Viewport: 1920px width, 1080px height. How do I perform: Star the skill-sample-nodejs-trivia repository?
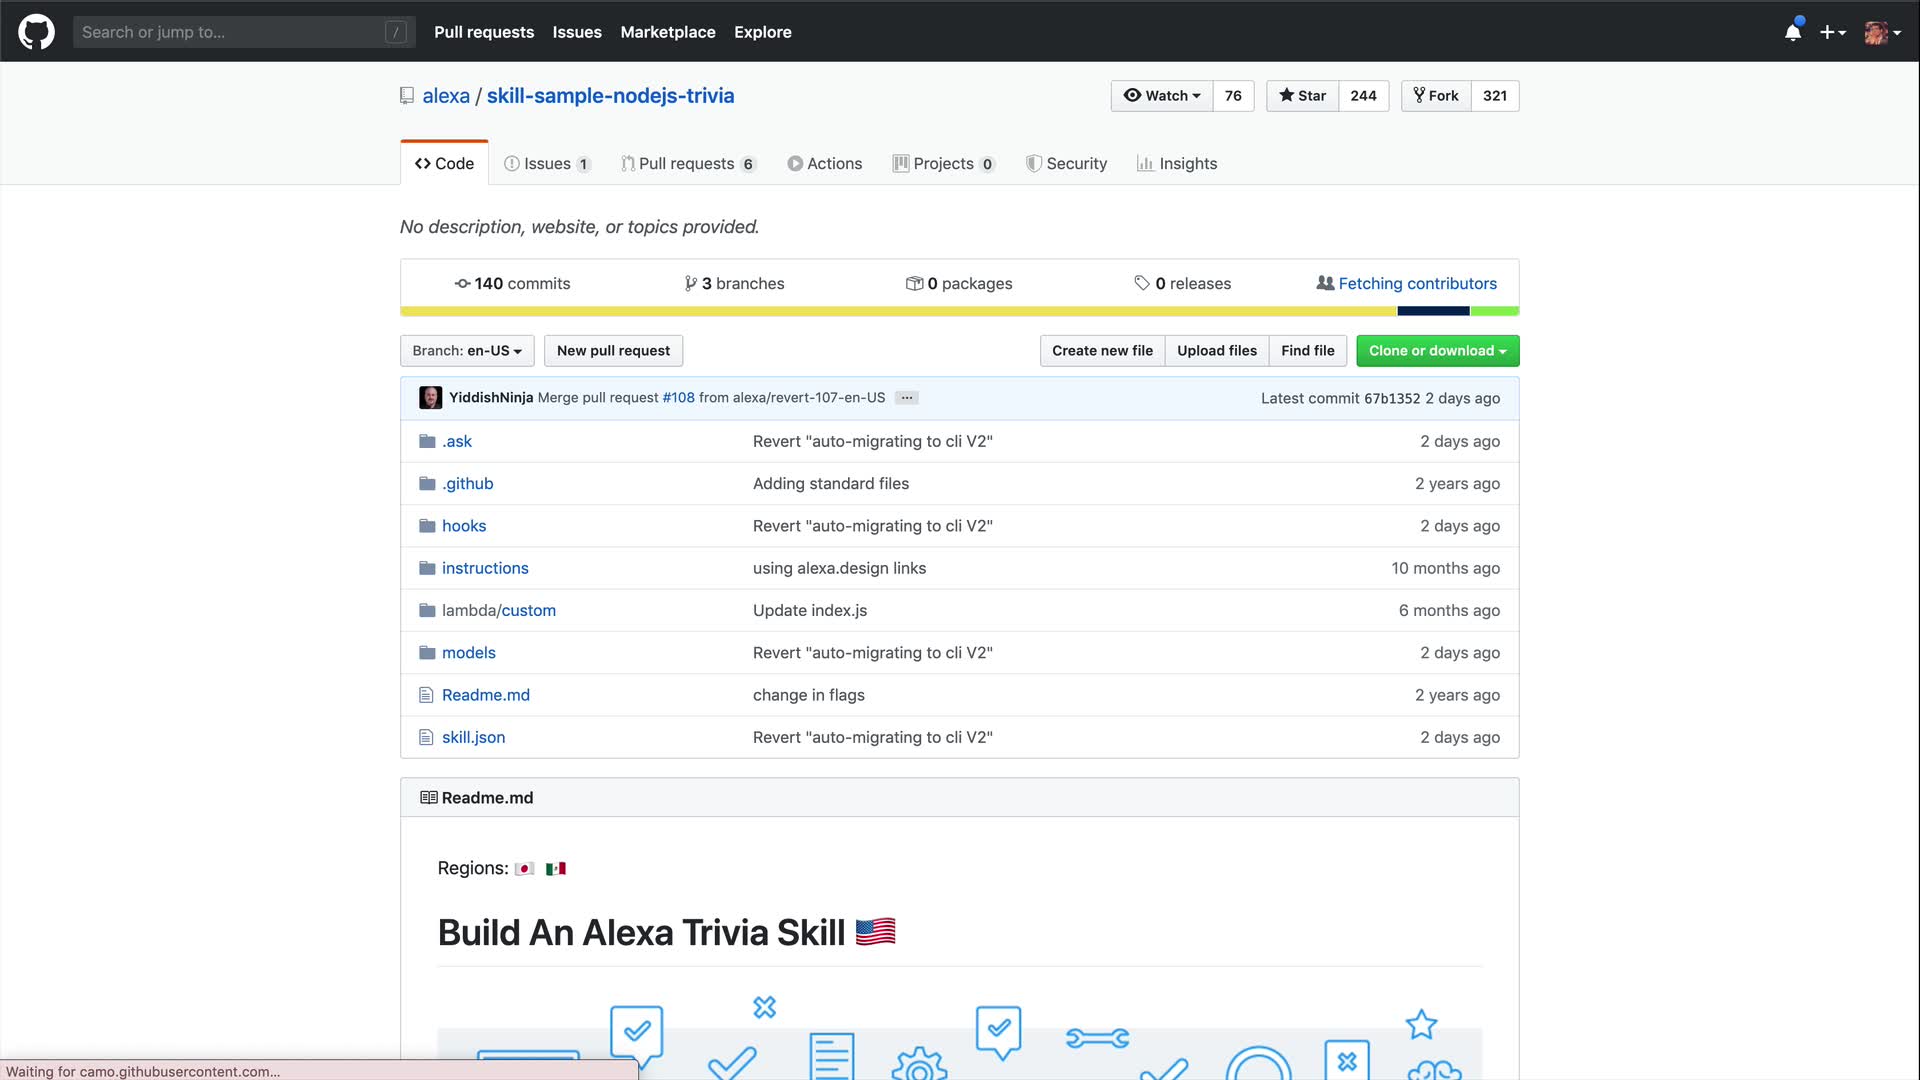pyautogui.click(x=1302, y=96)
